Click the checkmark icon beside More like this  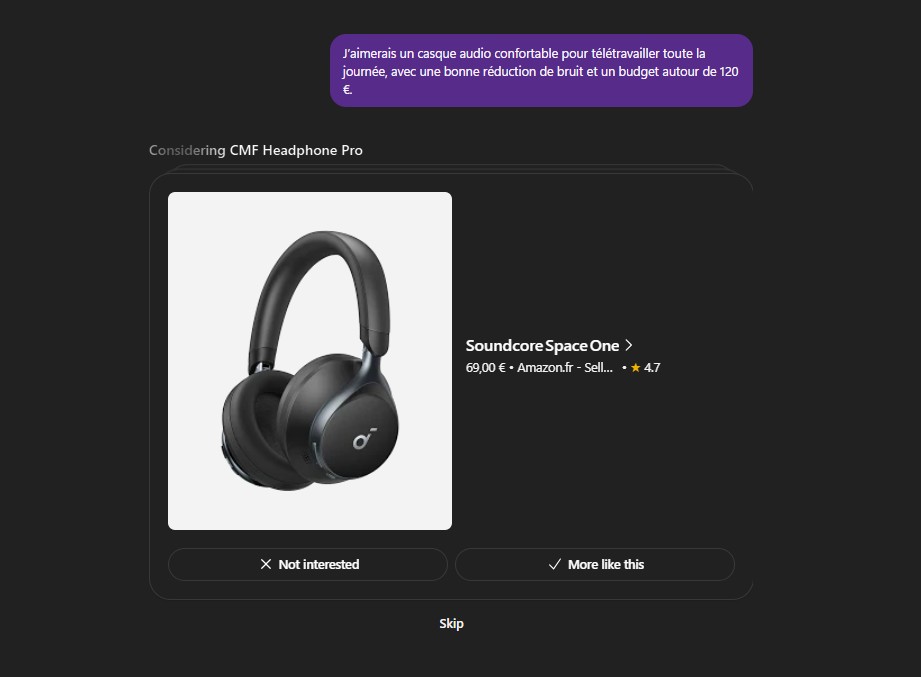pos(554,564)
